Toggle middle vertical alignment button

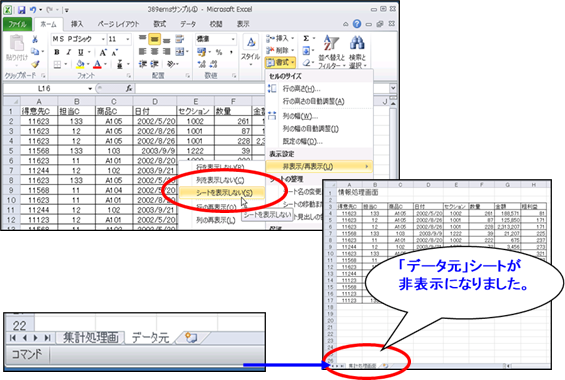pos(155,39)
